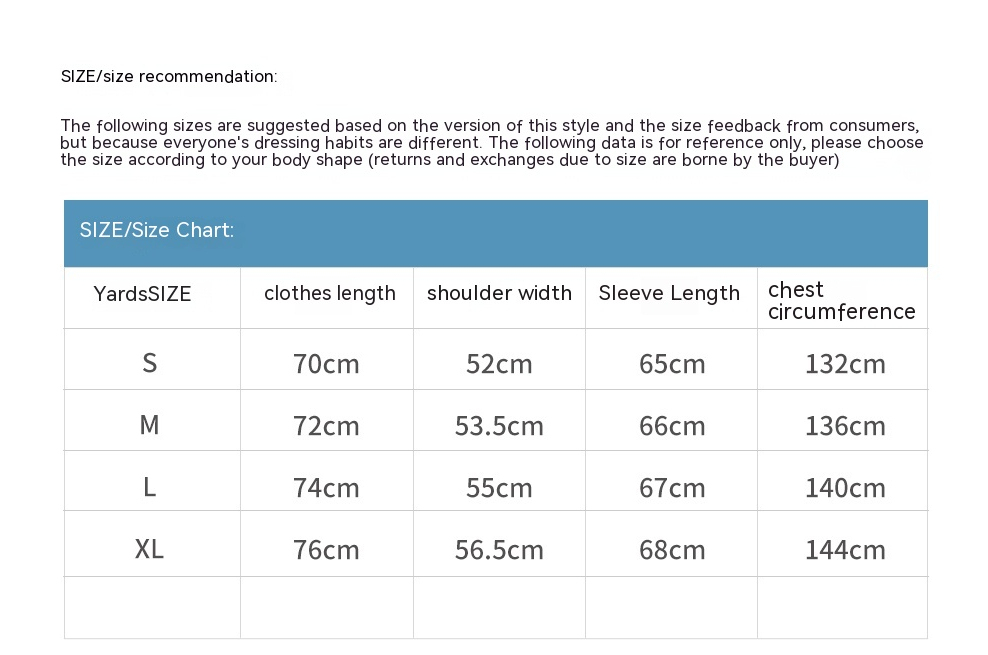Select the 67cm sleeve length cell

pyautogui.click(x=672, y=488)
